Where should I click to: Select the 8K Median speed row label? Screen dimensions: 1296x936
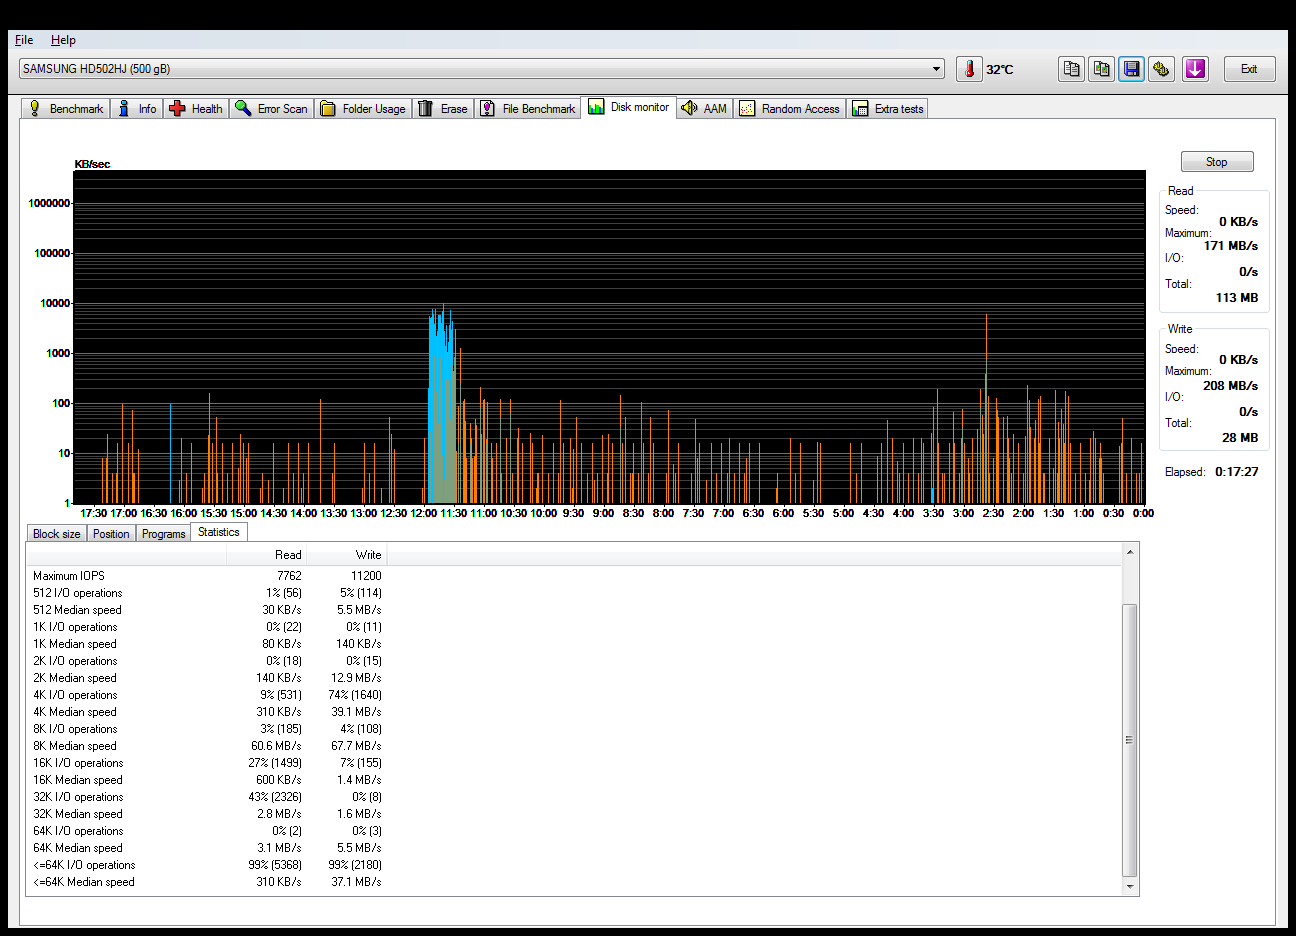tap(75, 746)
